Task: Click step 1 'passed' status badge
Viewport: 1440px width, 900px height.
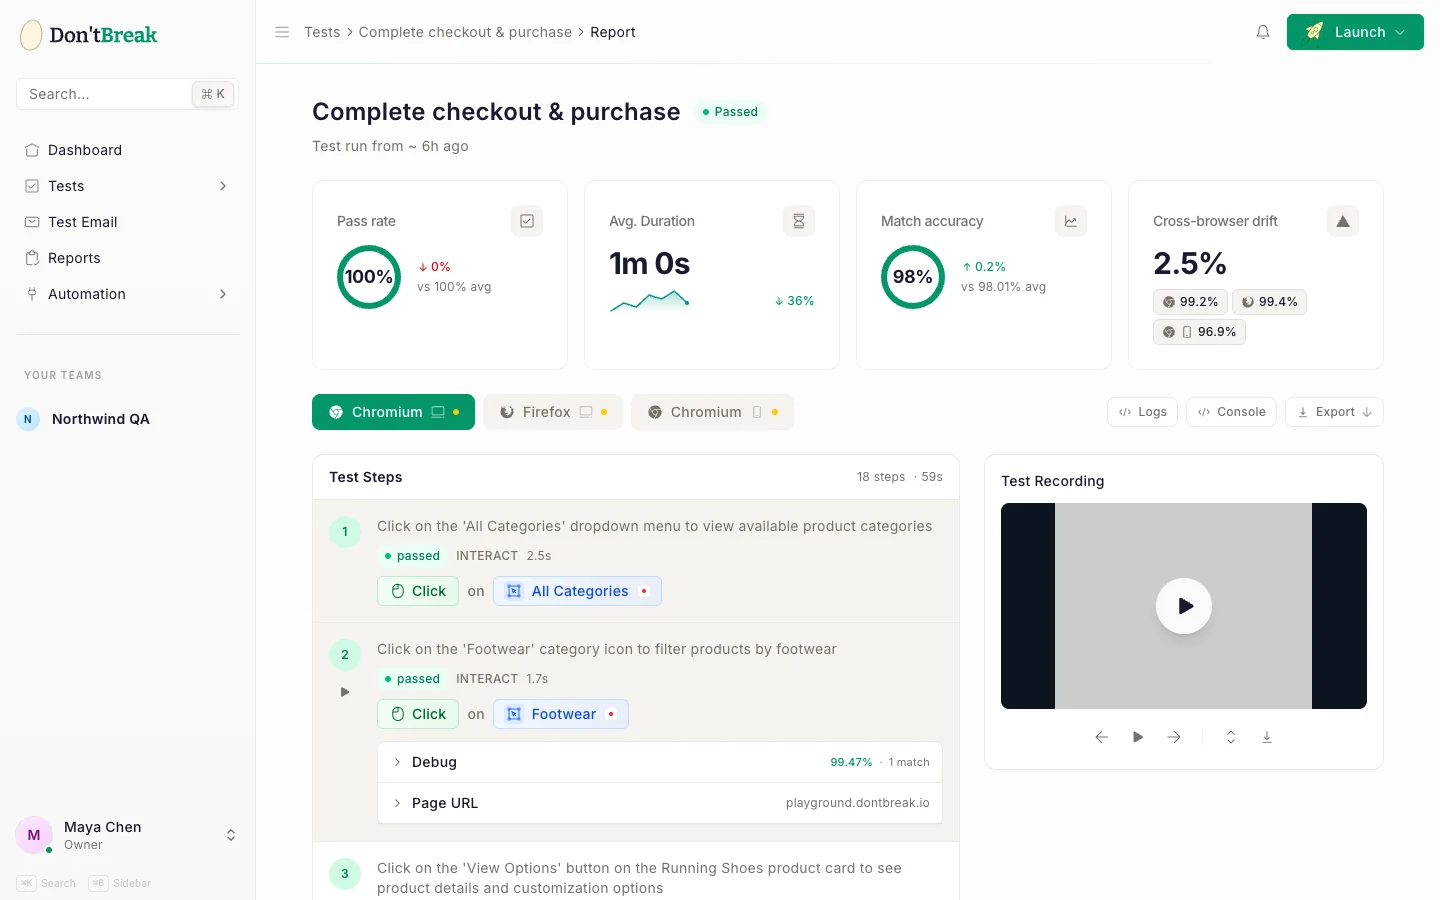Action: coord(412,556)
